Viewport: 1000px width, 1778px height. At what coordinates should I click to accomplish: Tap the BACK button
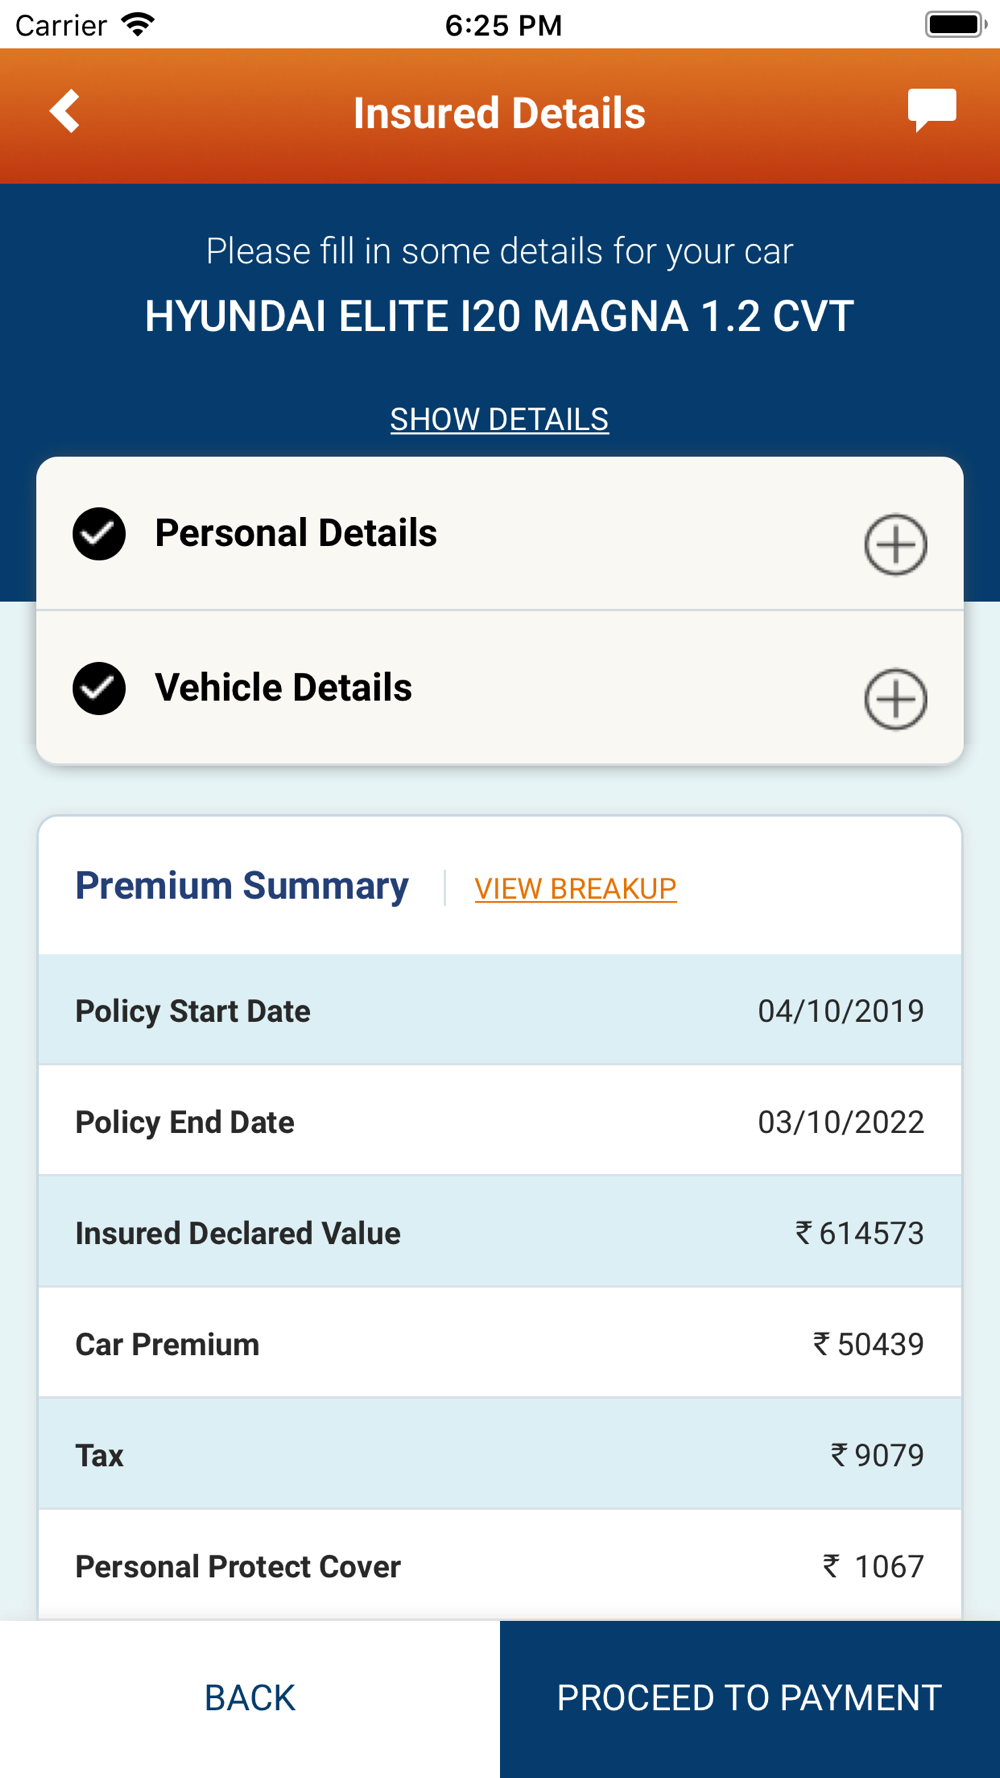pyautogui.click(x=250, y=1698)
